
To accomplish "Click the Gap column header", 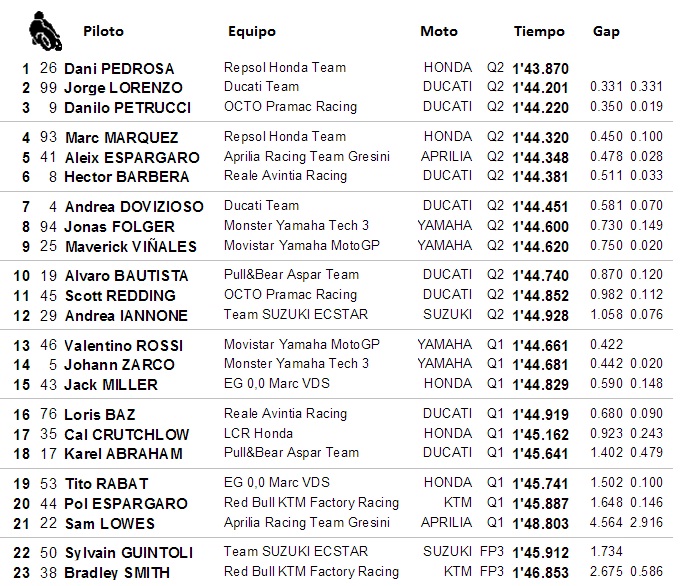I will coord(606,32).
